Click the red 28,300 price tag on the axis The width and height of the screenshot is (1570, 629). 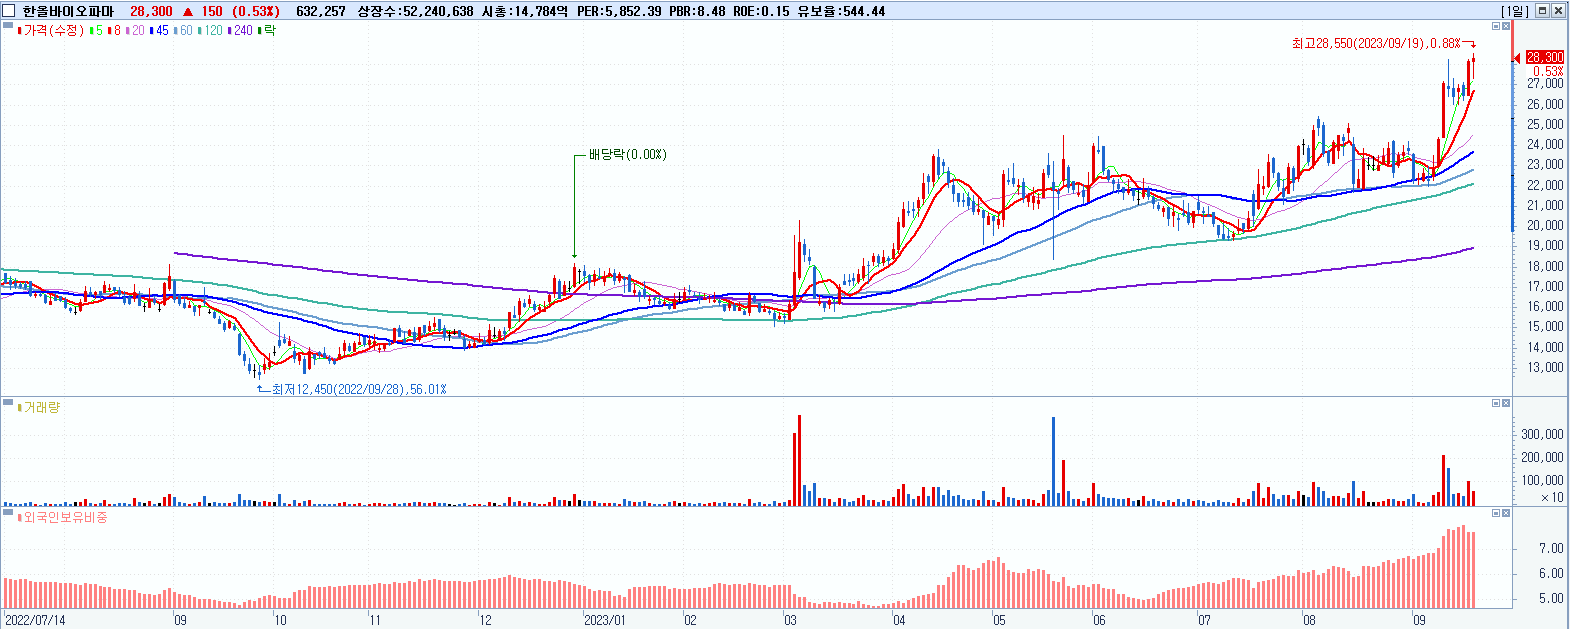(1545, 58)
